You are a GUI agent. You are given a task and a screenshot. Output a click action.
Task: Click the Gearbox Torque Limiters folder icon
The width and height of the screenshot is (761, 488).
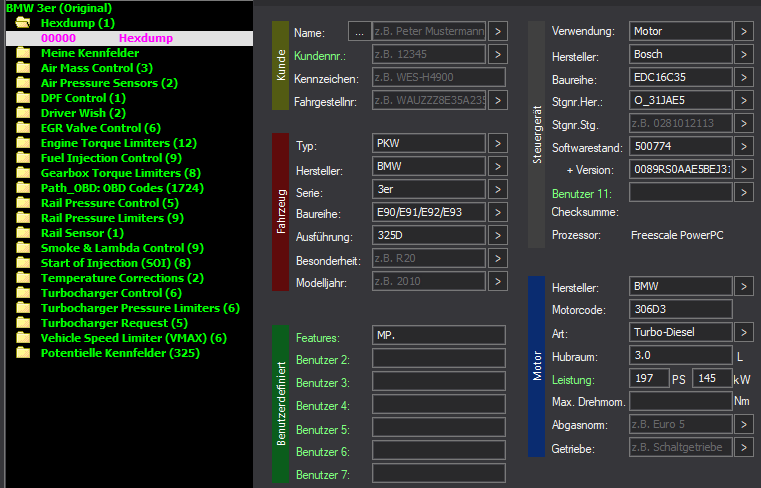[x=23, y=173]
